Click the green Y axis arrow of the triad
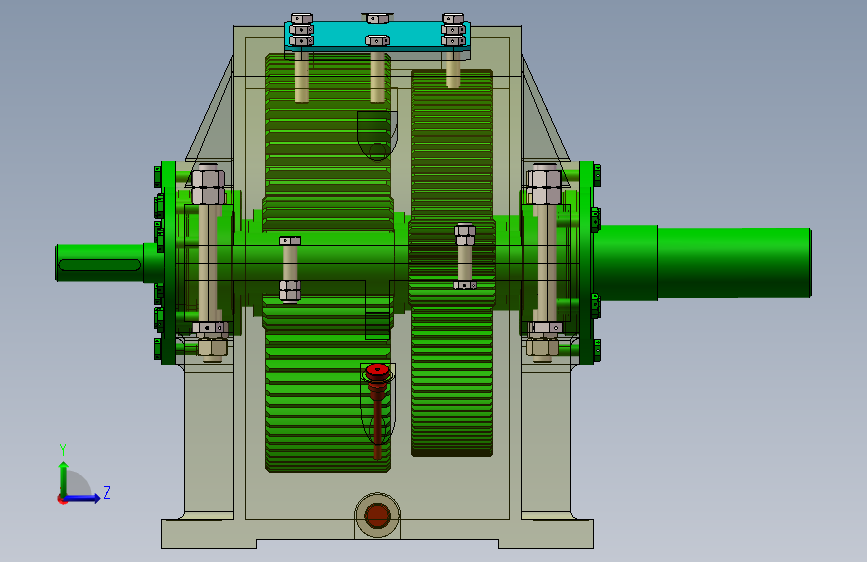 64,478
